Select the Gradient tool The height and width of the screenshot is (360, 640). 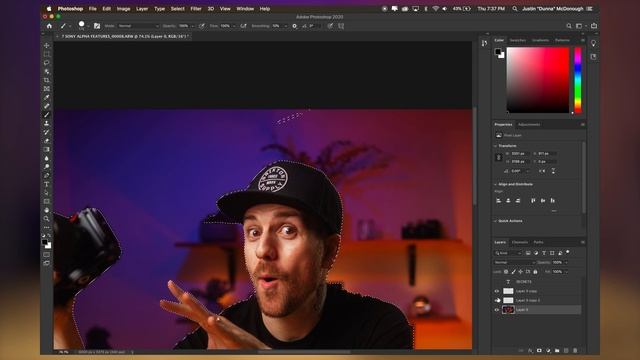tap(47, 149)
